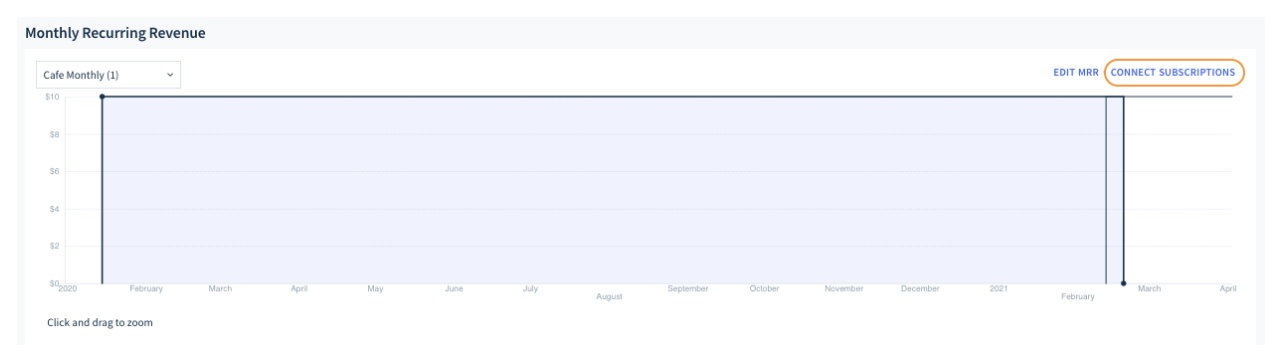This screenshot has width=1272, height=362.
Task: Click the dropdown chevron beside Cafe Monthly
Action: coord(169,75)
